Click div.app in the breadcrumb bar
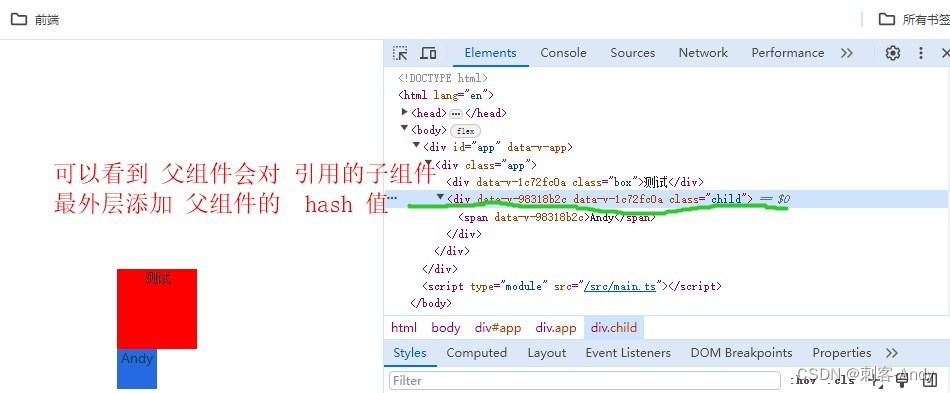The width and height of the screenshot is (950, 393). tap(556, 328)
